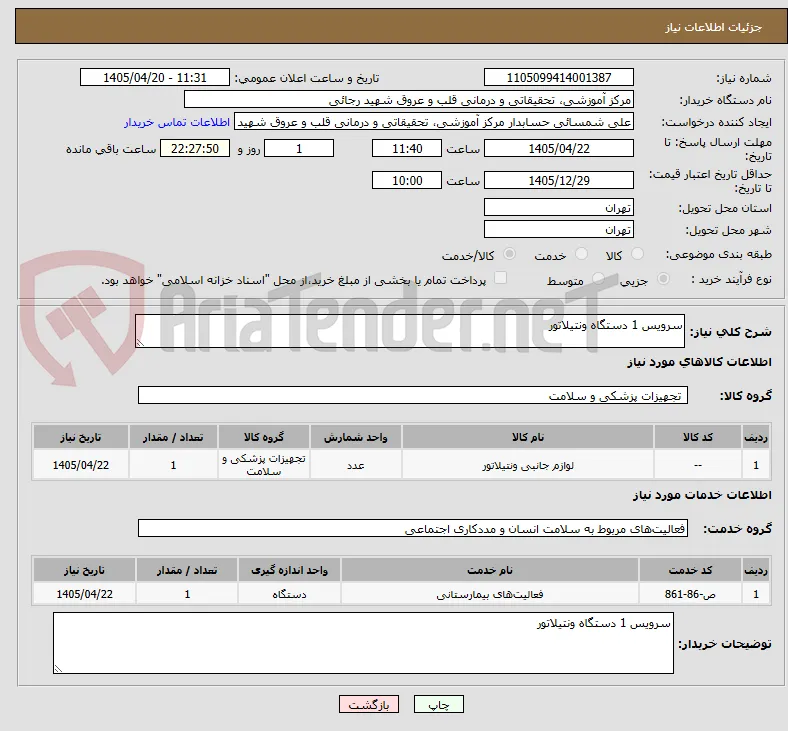Toggle the اسناد خزانه اسلامی payment checkbox

tap(501, 278)
